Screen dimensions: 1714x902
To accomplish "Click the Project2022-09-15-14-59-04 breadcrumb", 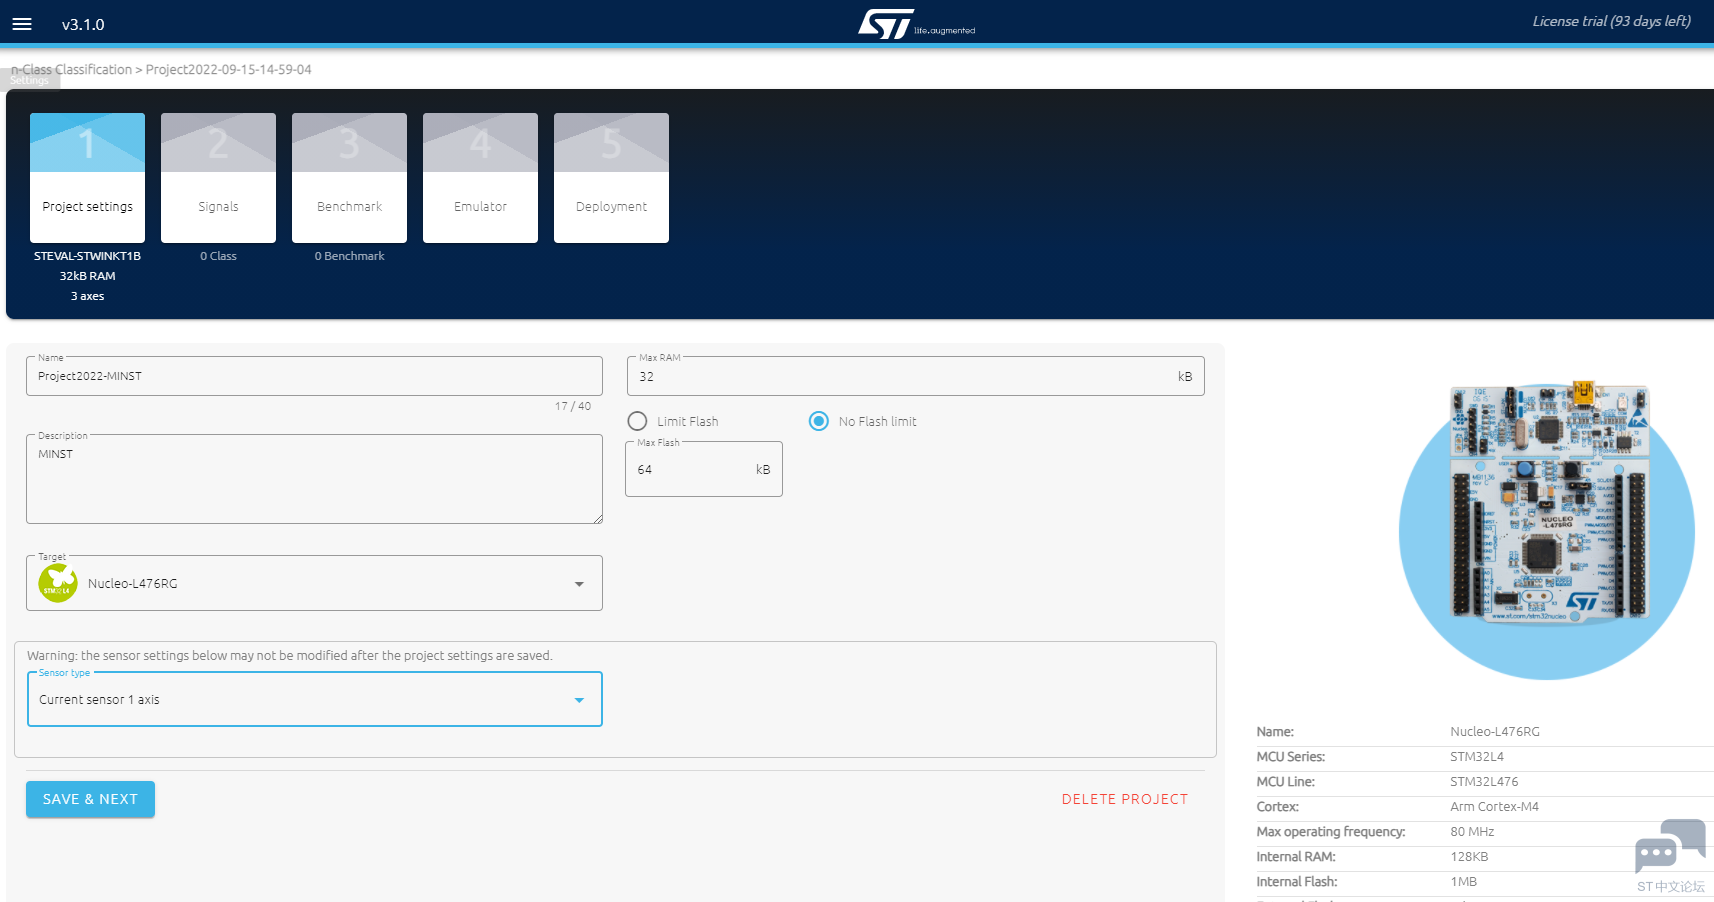I will coord(228,69).
